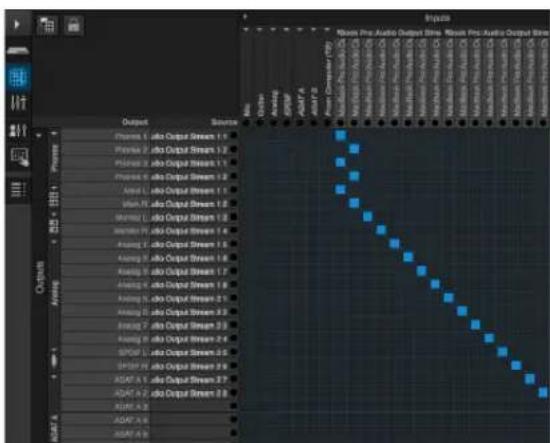Click the Inputs header label

click(x=437, y=18)
